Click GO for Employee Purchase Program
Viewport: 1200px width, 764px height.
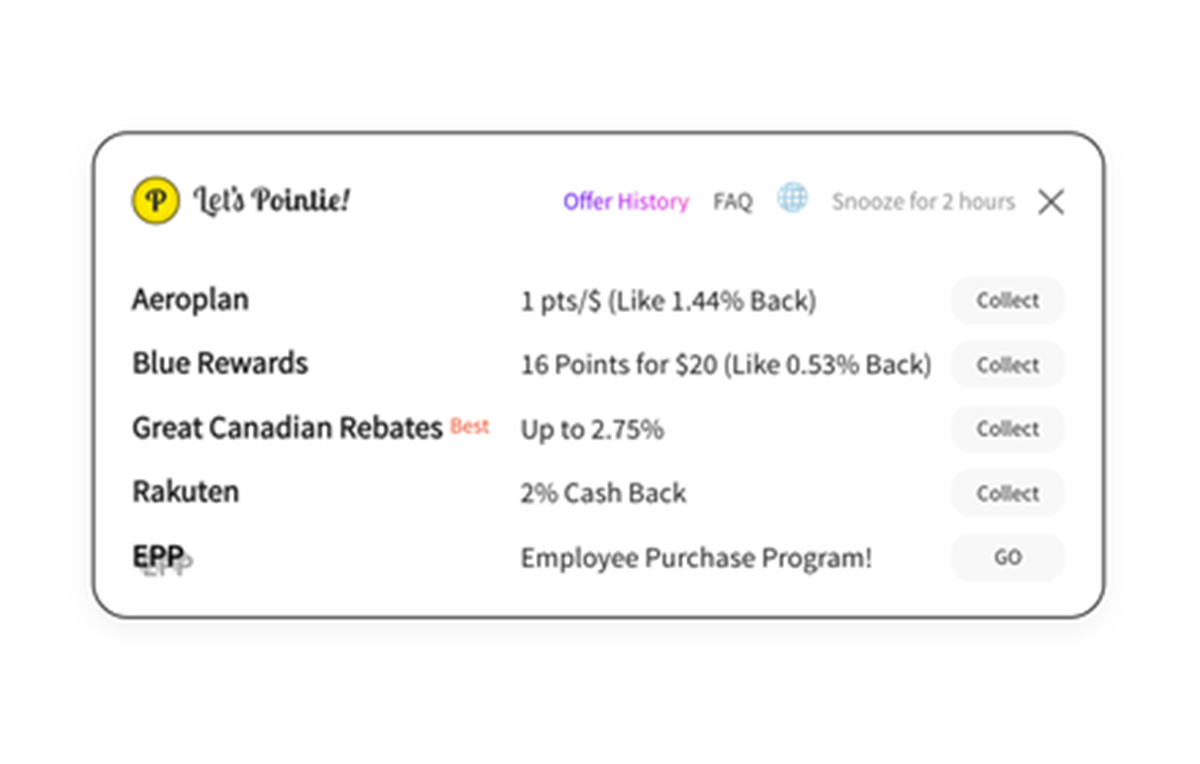(1008, 557)
